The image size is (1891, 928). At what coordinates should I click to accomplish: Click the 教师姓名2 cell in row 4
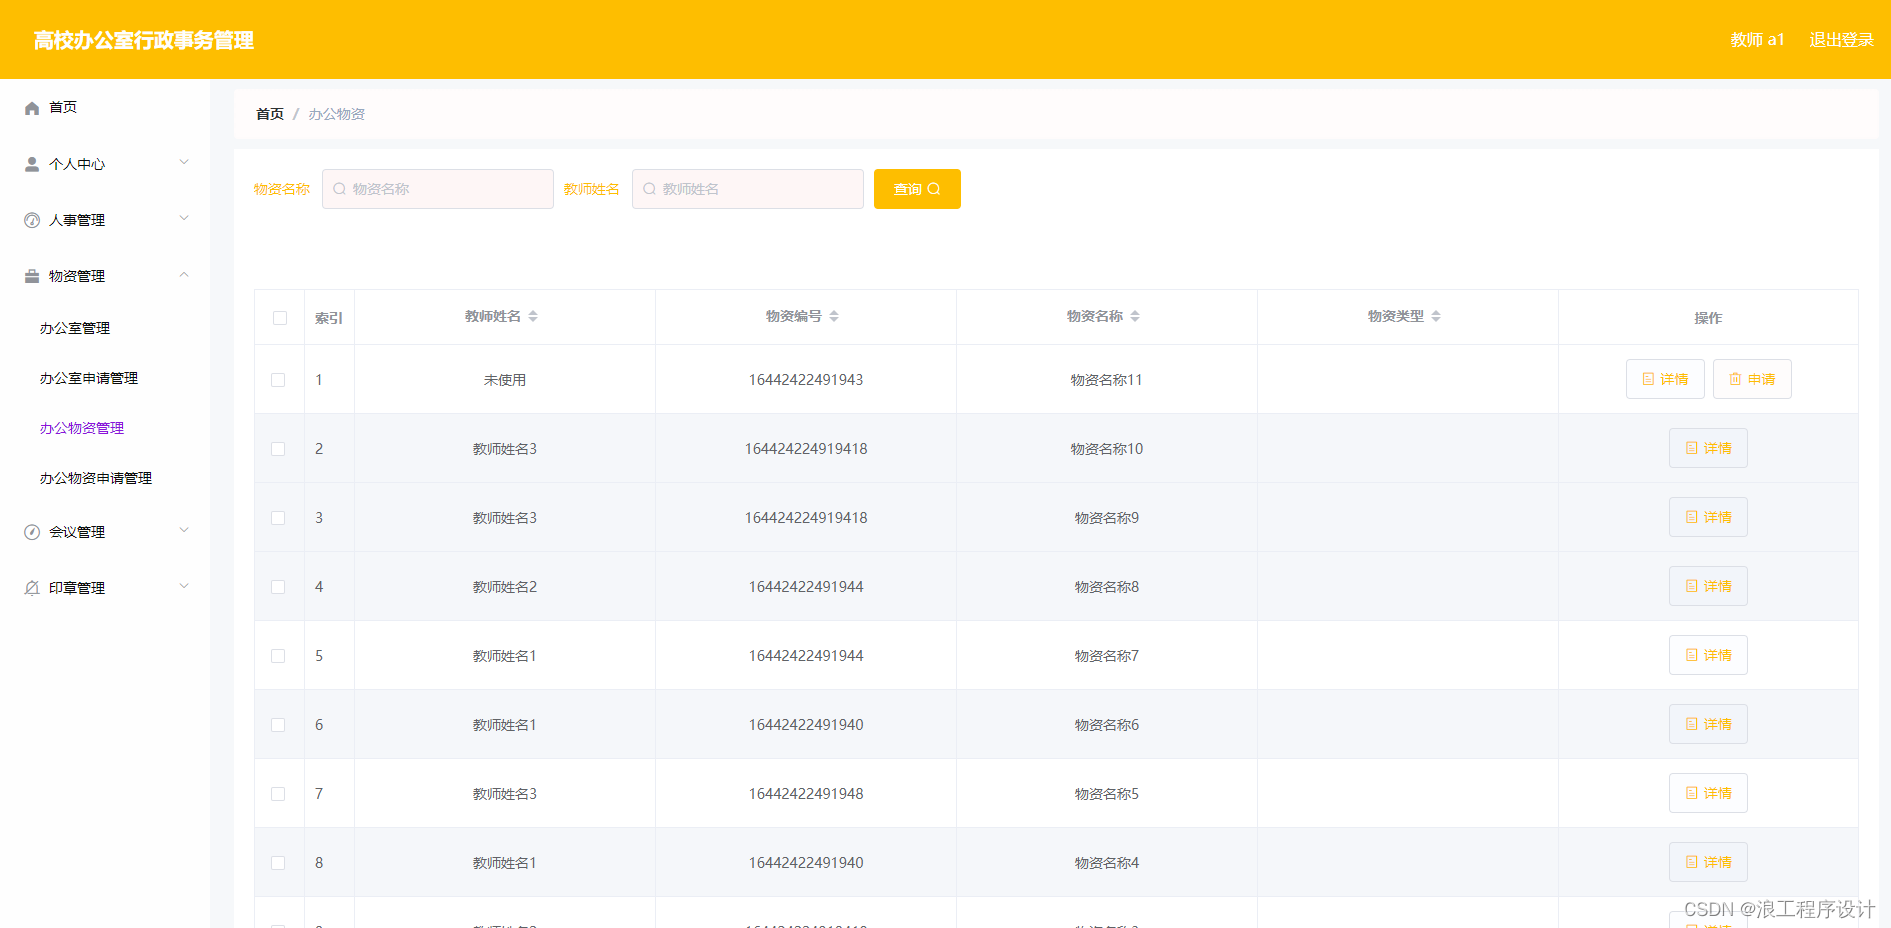tap(505, 587)
